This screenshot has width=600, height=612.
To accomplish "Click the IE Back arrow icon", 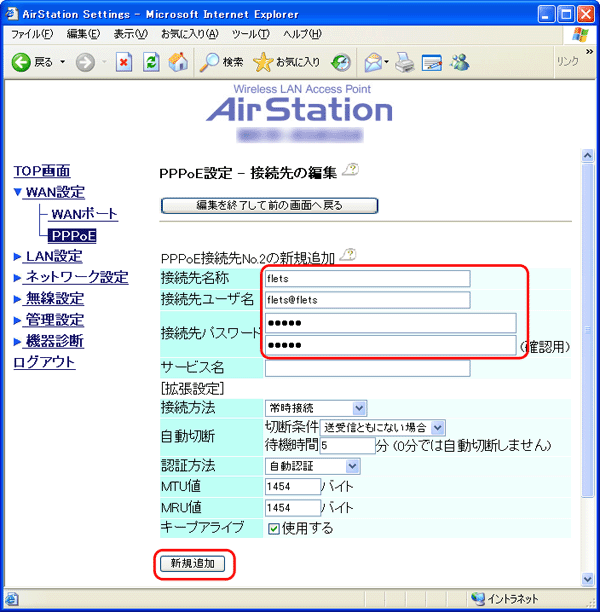I will coord(21,62).
